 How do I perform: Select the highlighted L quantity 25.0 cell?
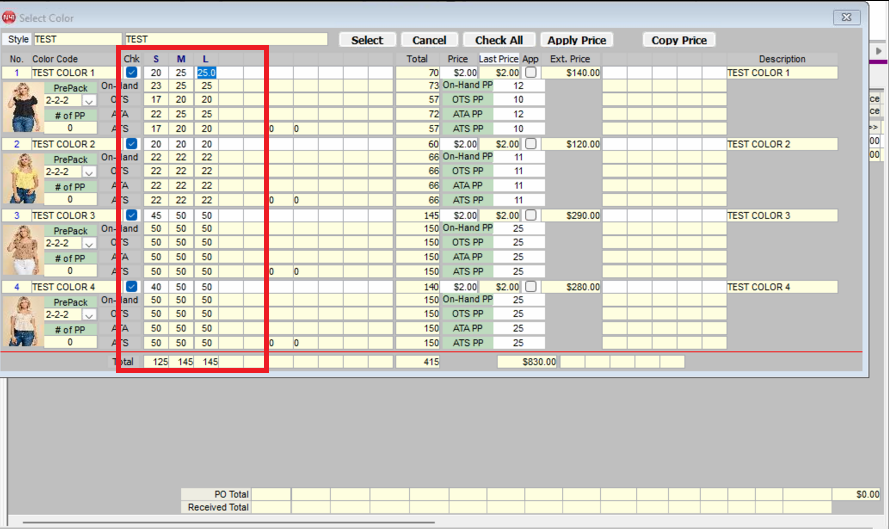pyautogui.click(x=206, y=73)
